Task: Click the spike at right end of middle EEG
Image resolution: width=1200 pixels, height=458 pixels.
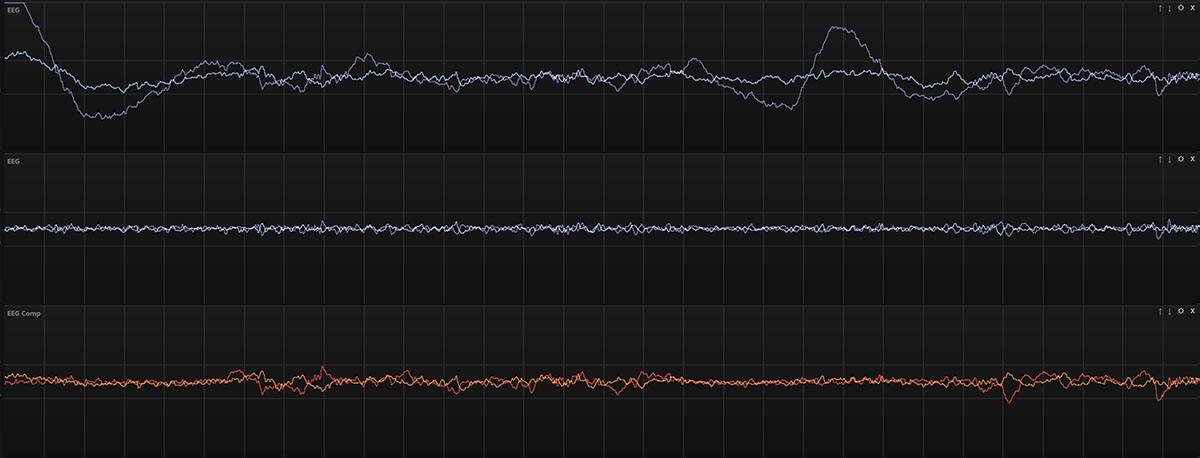Action: coord(1170,221)
